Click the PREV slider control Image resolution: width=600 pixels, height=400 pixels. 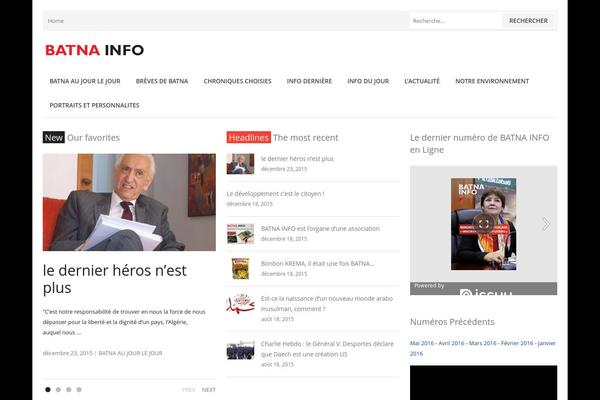coord(189,390)
